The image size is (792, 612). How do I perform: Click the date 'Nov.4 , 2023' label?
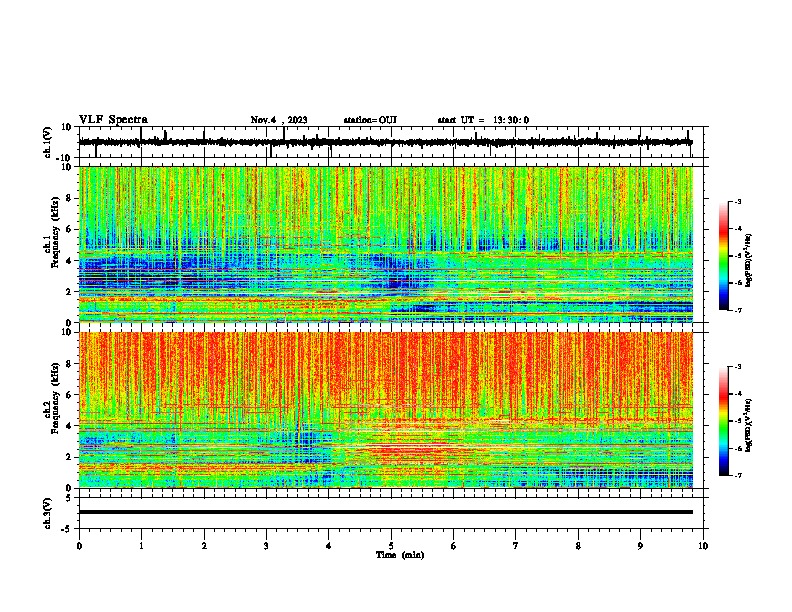279,120
